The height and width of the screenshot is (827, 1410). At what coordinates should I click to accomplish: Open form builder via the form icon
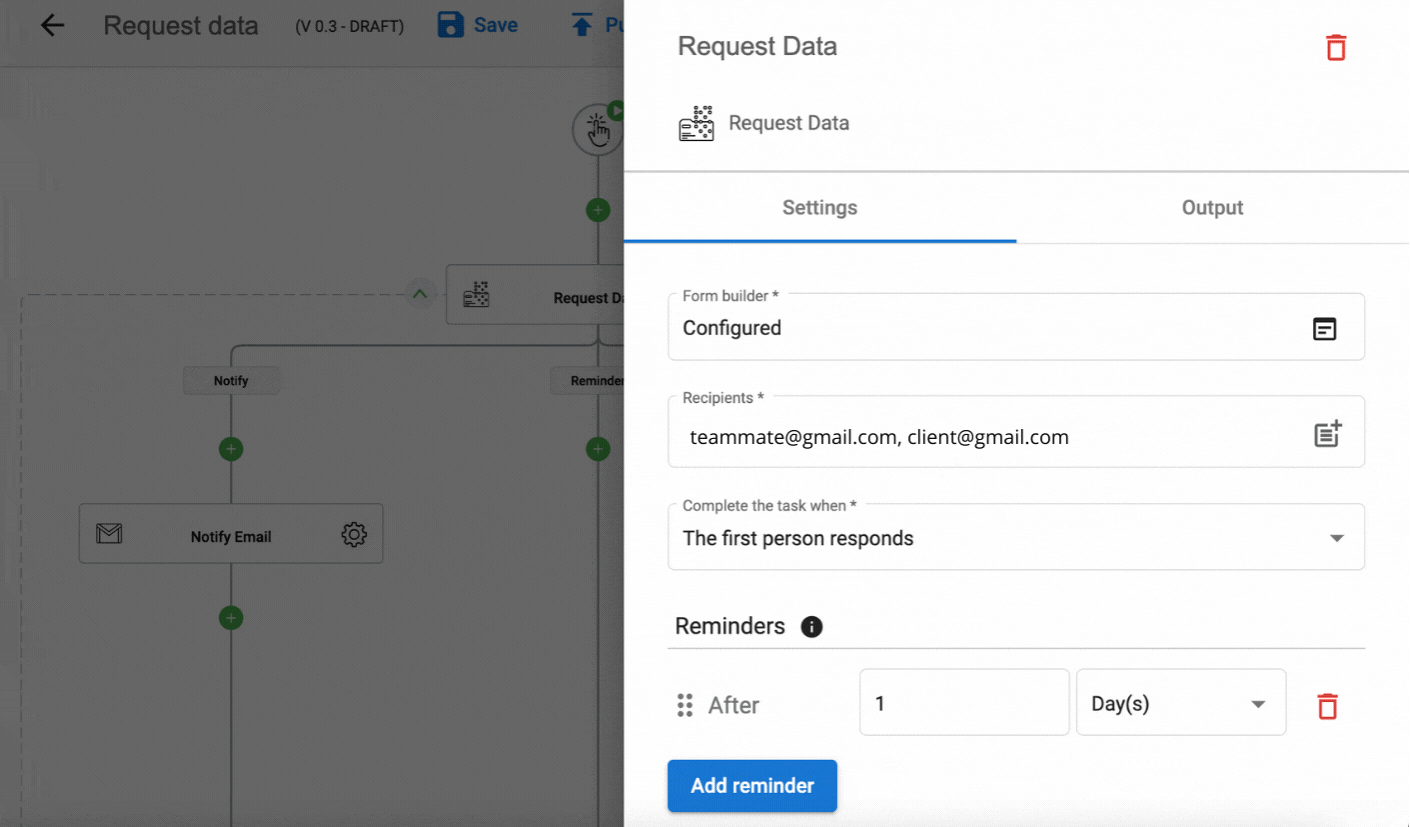coord(1325,328)
